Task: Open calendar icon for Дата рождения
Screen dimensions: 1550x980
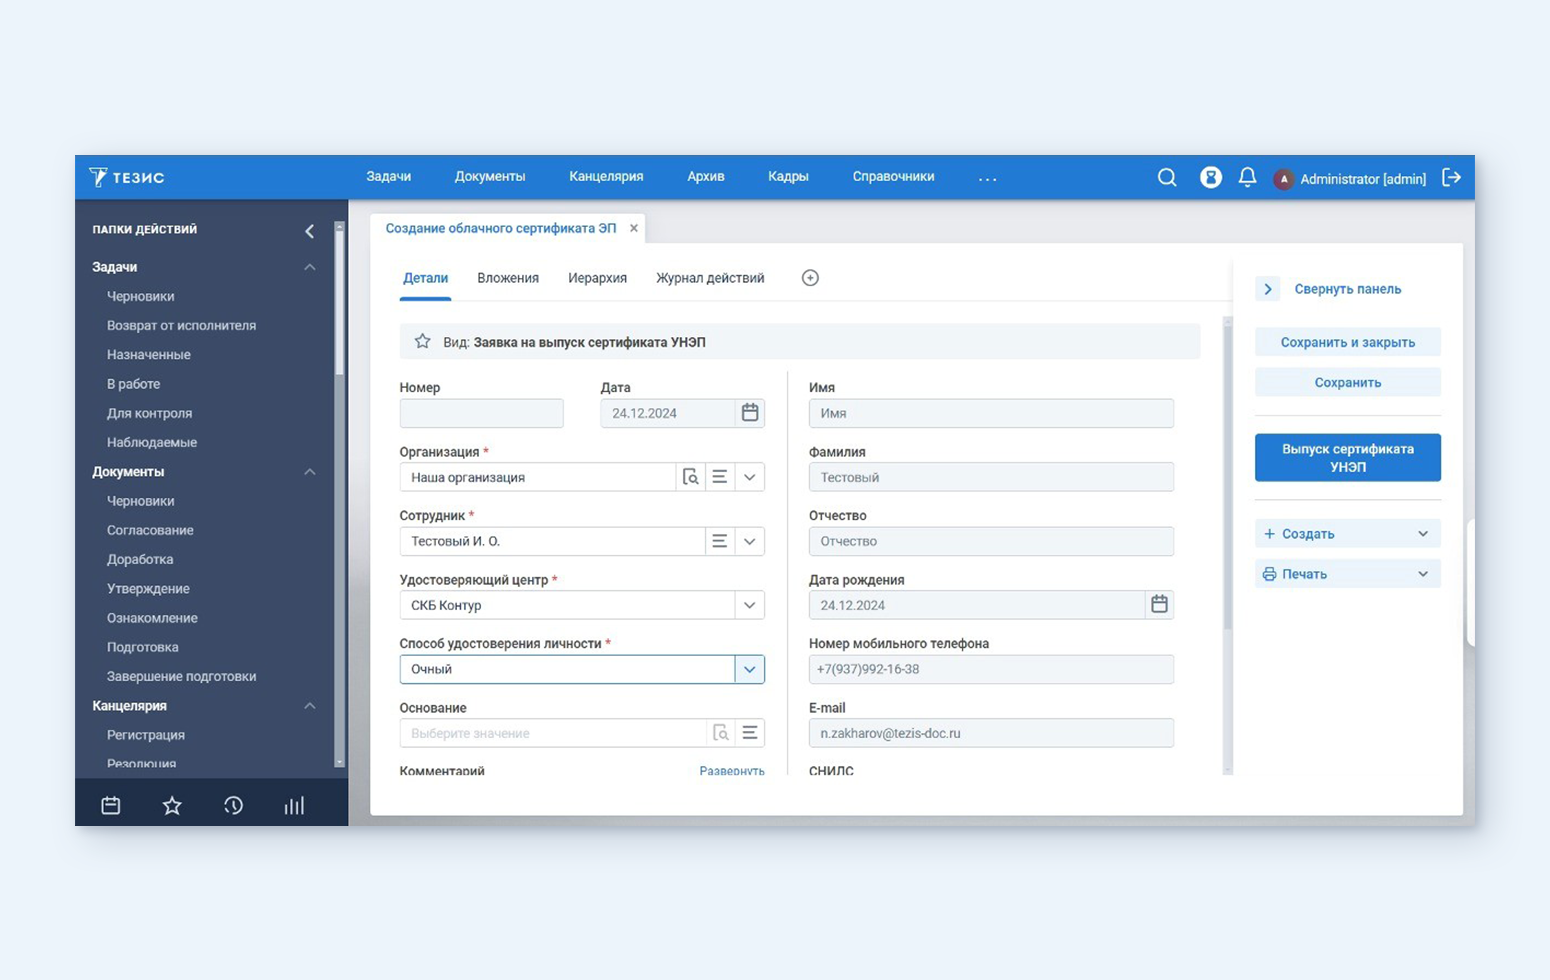Action: click(1159, 605)
